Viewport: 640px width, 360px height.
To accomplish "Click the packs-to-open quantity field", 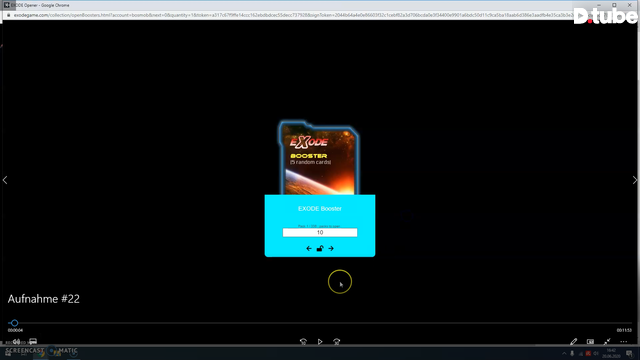I will point(320,232).
